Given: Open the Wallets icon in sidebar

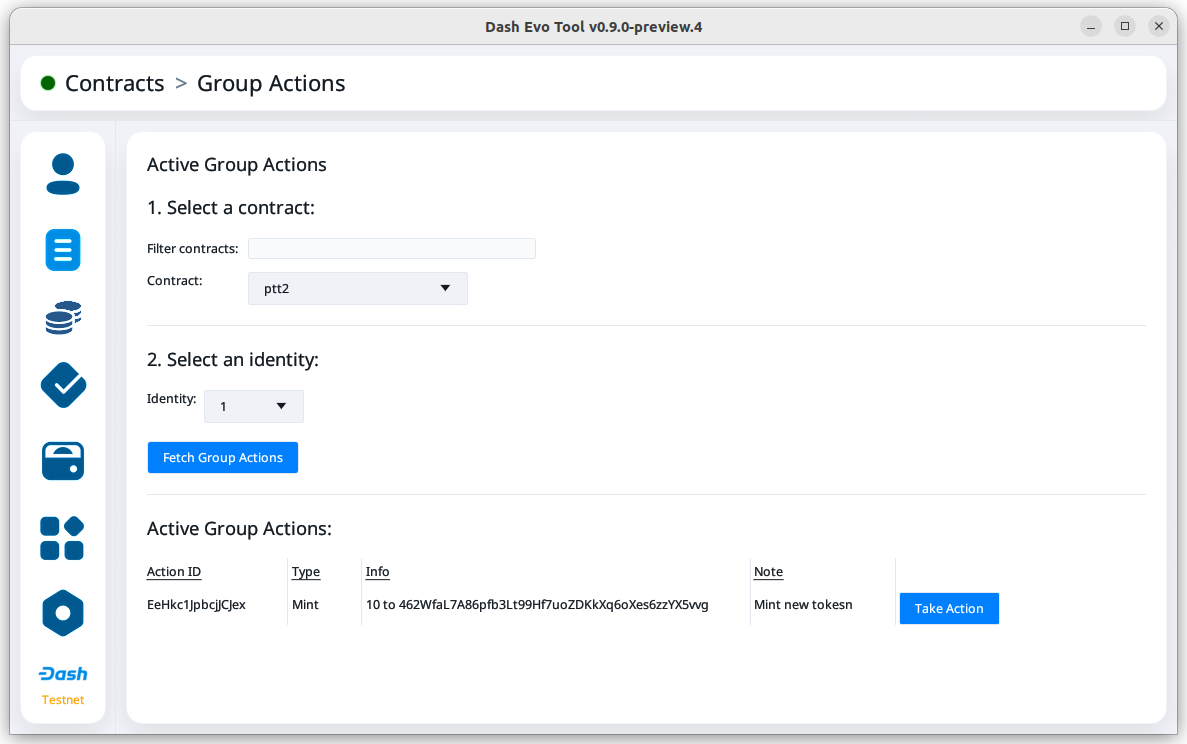Looking at the screenshot, I should pos(63,461).
